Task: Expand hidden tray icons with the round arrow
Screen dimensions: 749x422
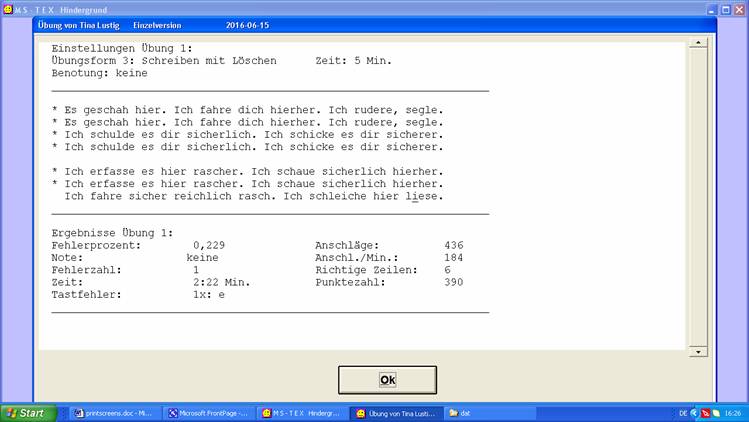Action: [694, 412]
